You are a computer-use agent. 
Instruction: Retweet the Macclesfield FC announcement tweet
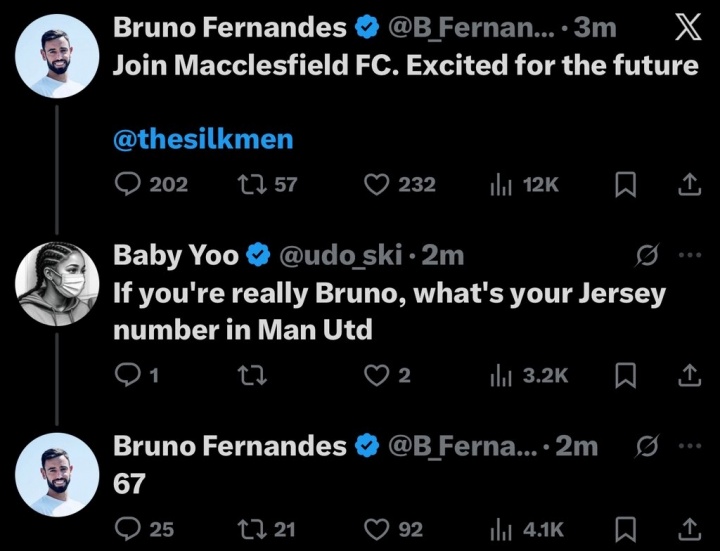[245, 185]
